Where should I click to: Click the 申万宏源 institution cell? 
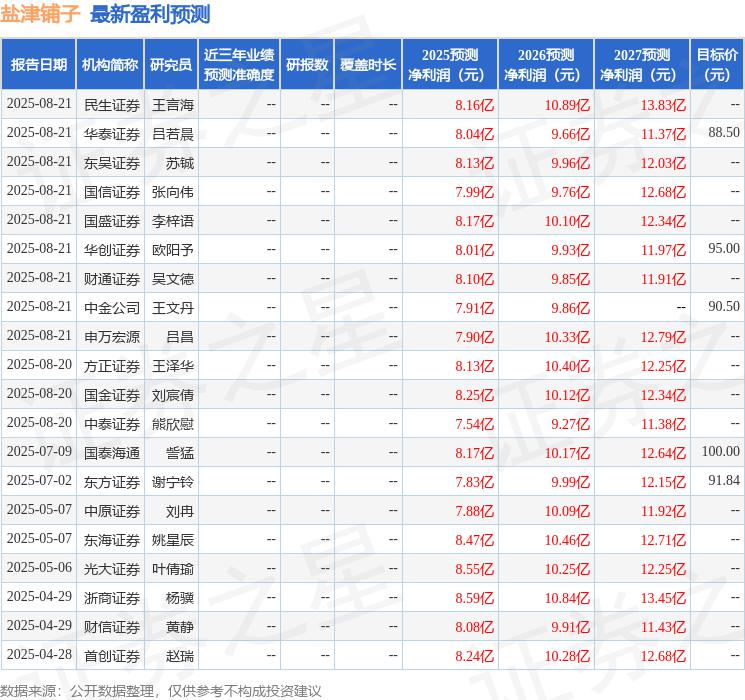coord(112,337)
